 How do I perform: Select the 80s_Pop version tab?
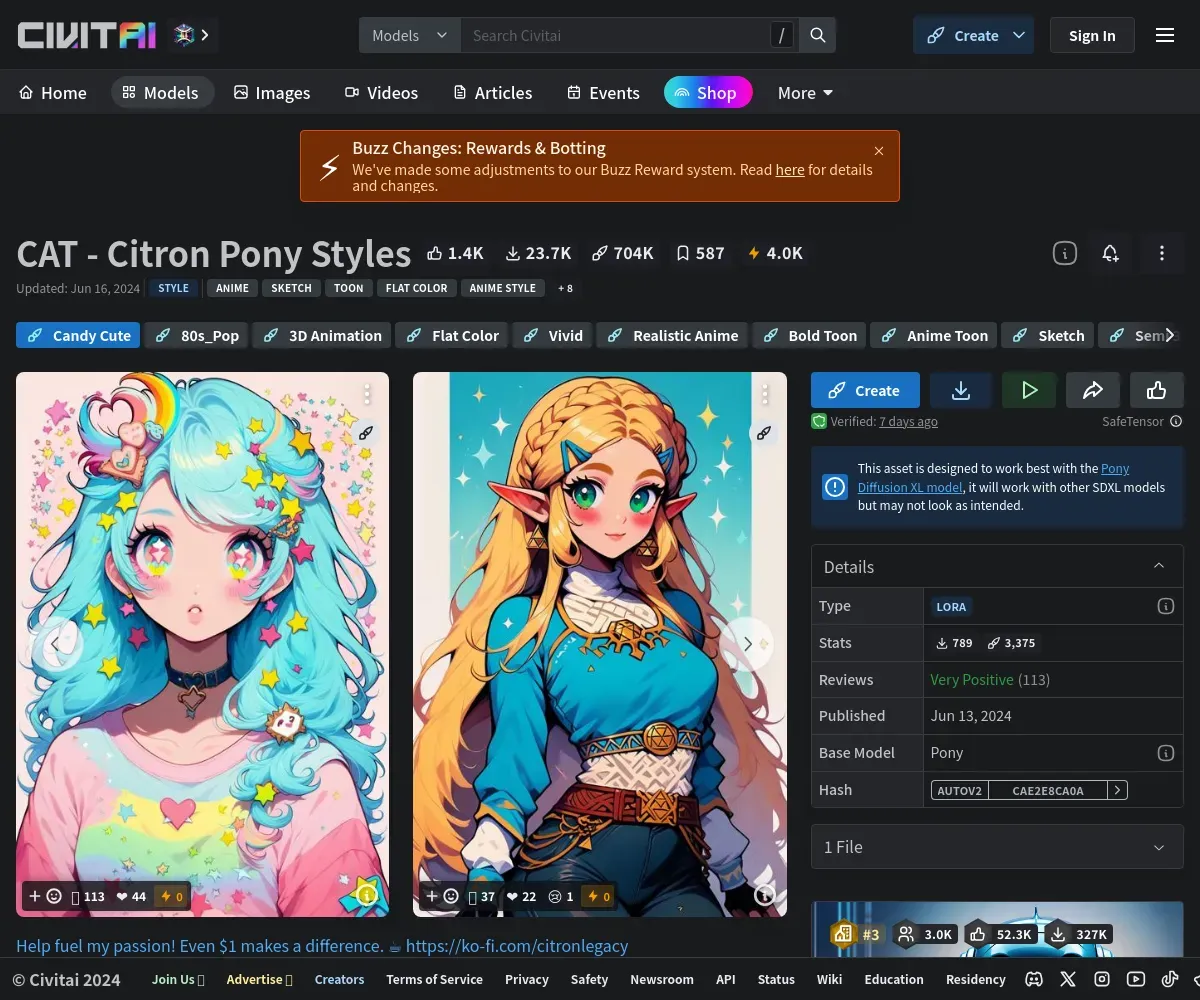point(198,335)
